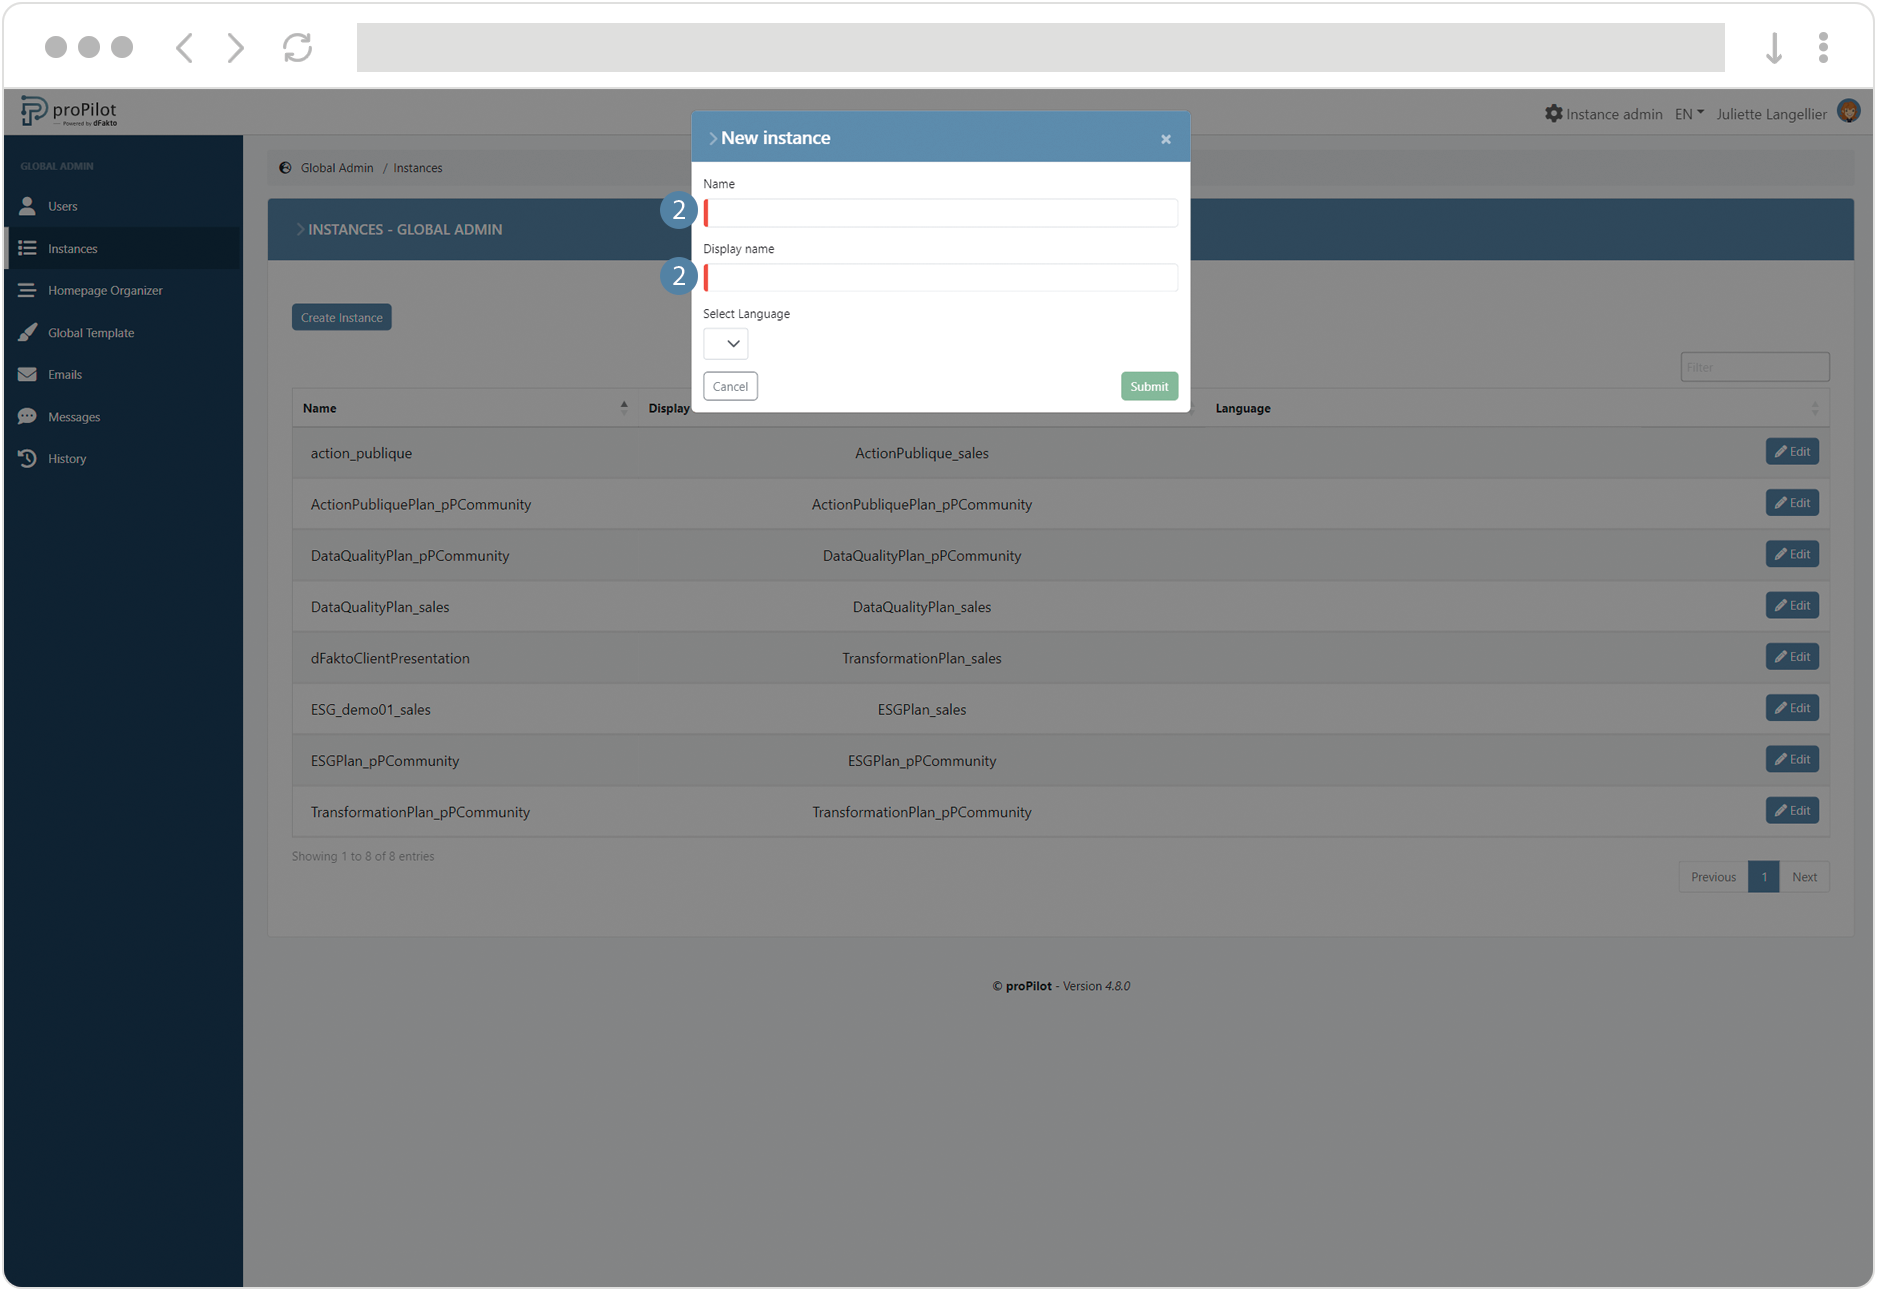Open Messages via the chat bubble icon

click(28, 416)
